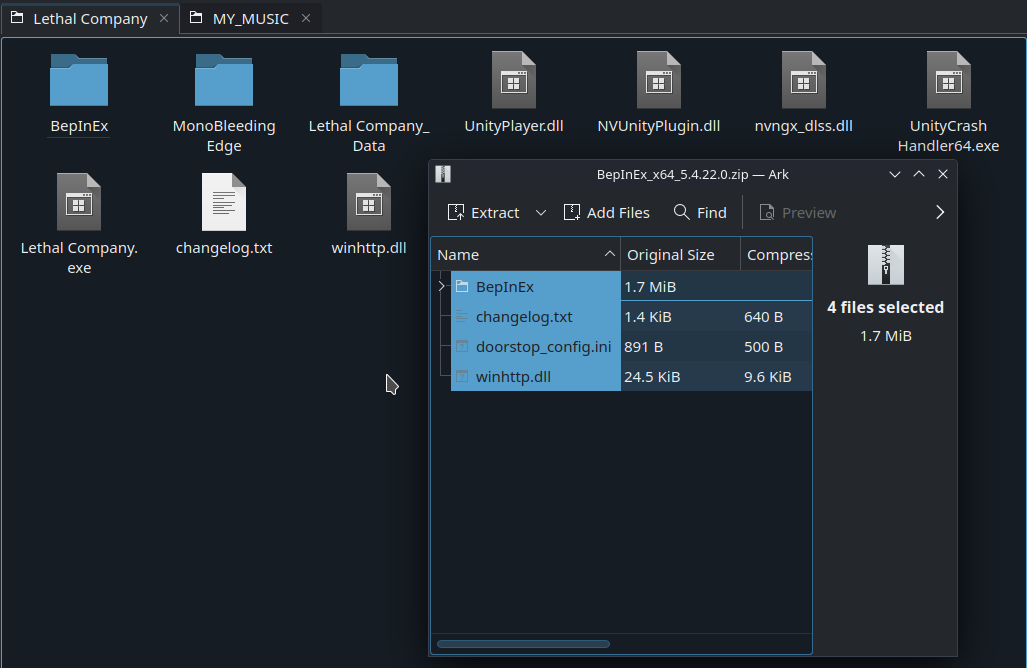1027x668 pixels.
Task: Minimize the Ark window
Action: pos(895,174)
